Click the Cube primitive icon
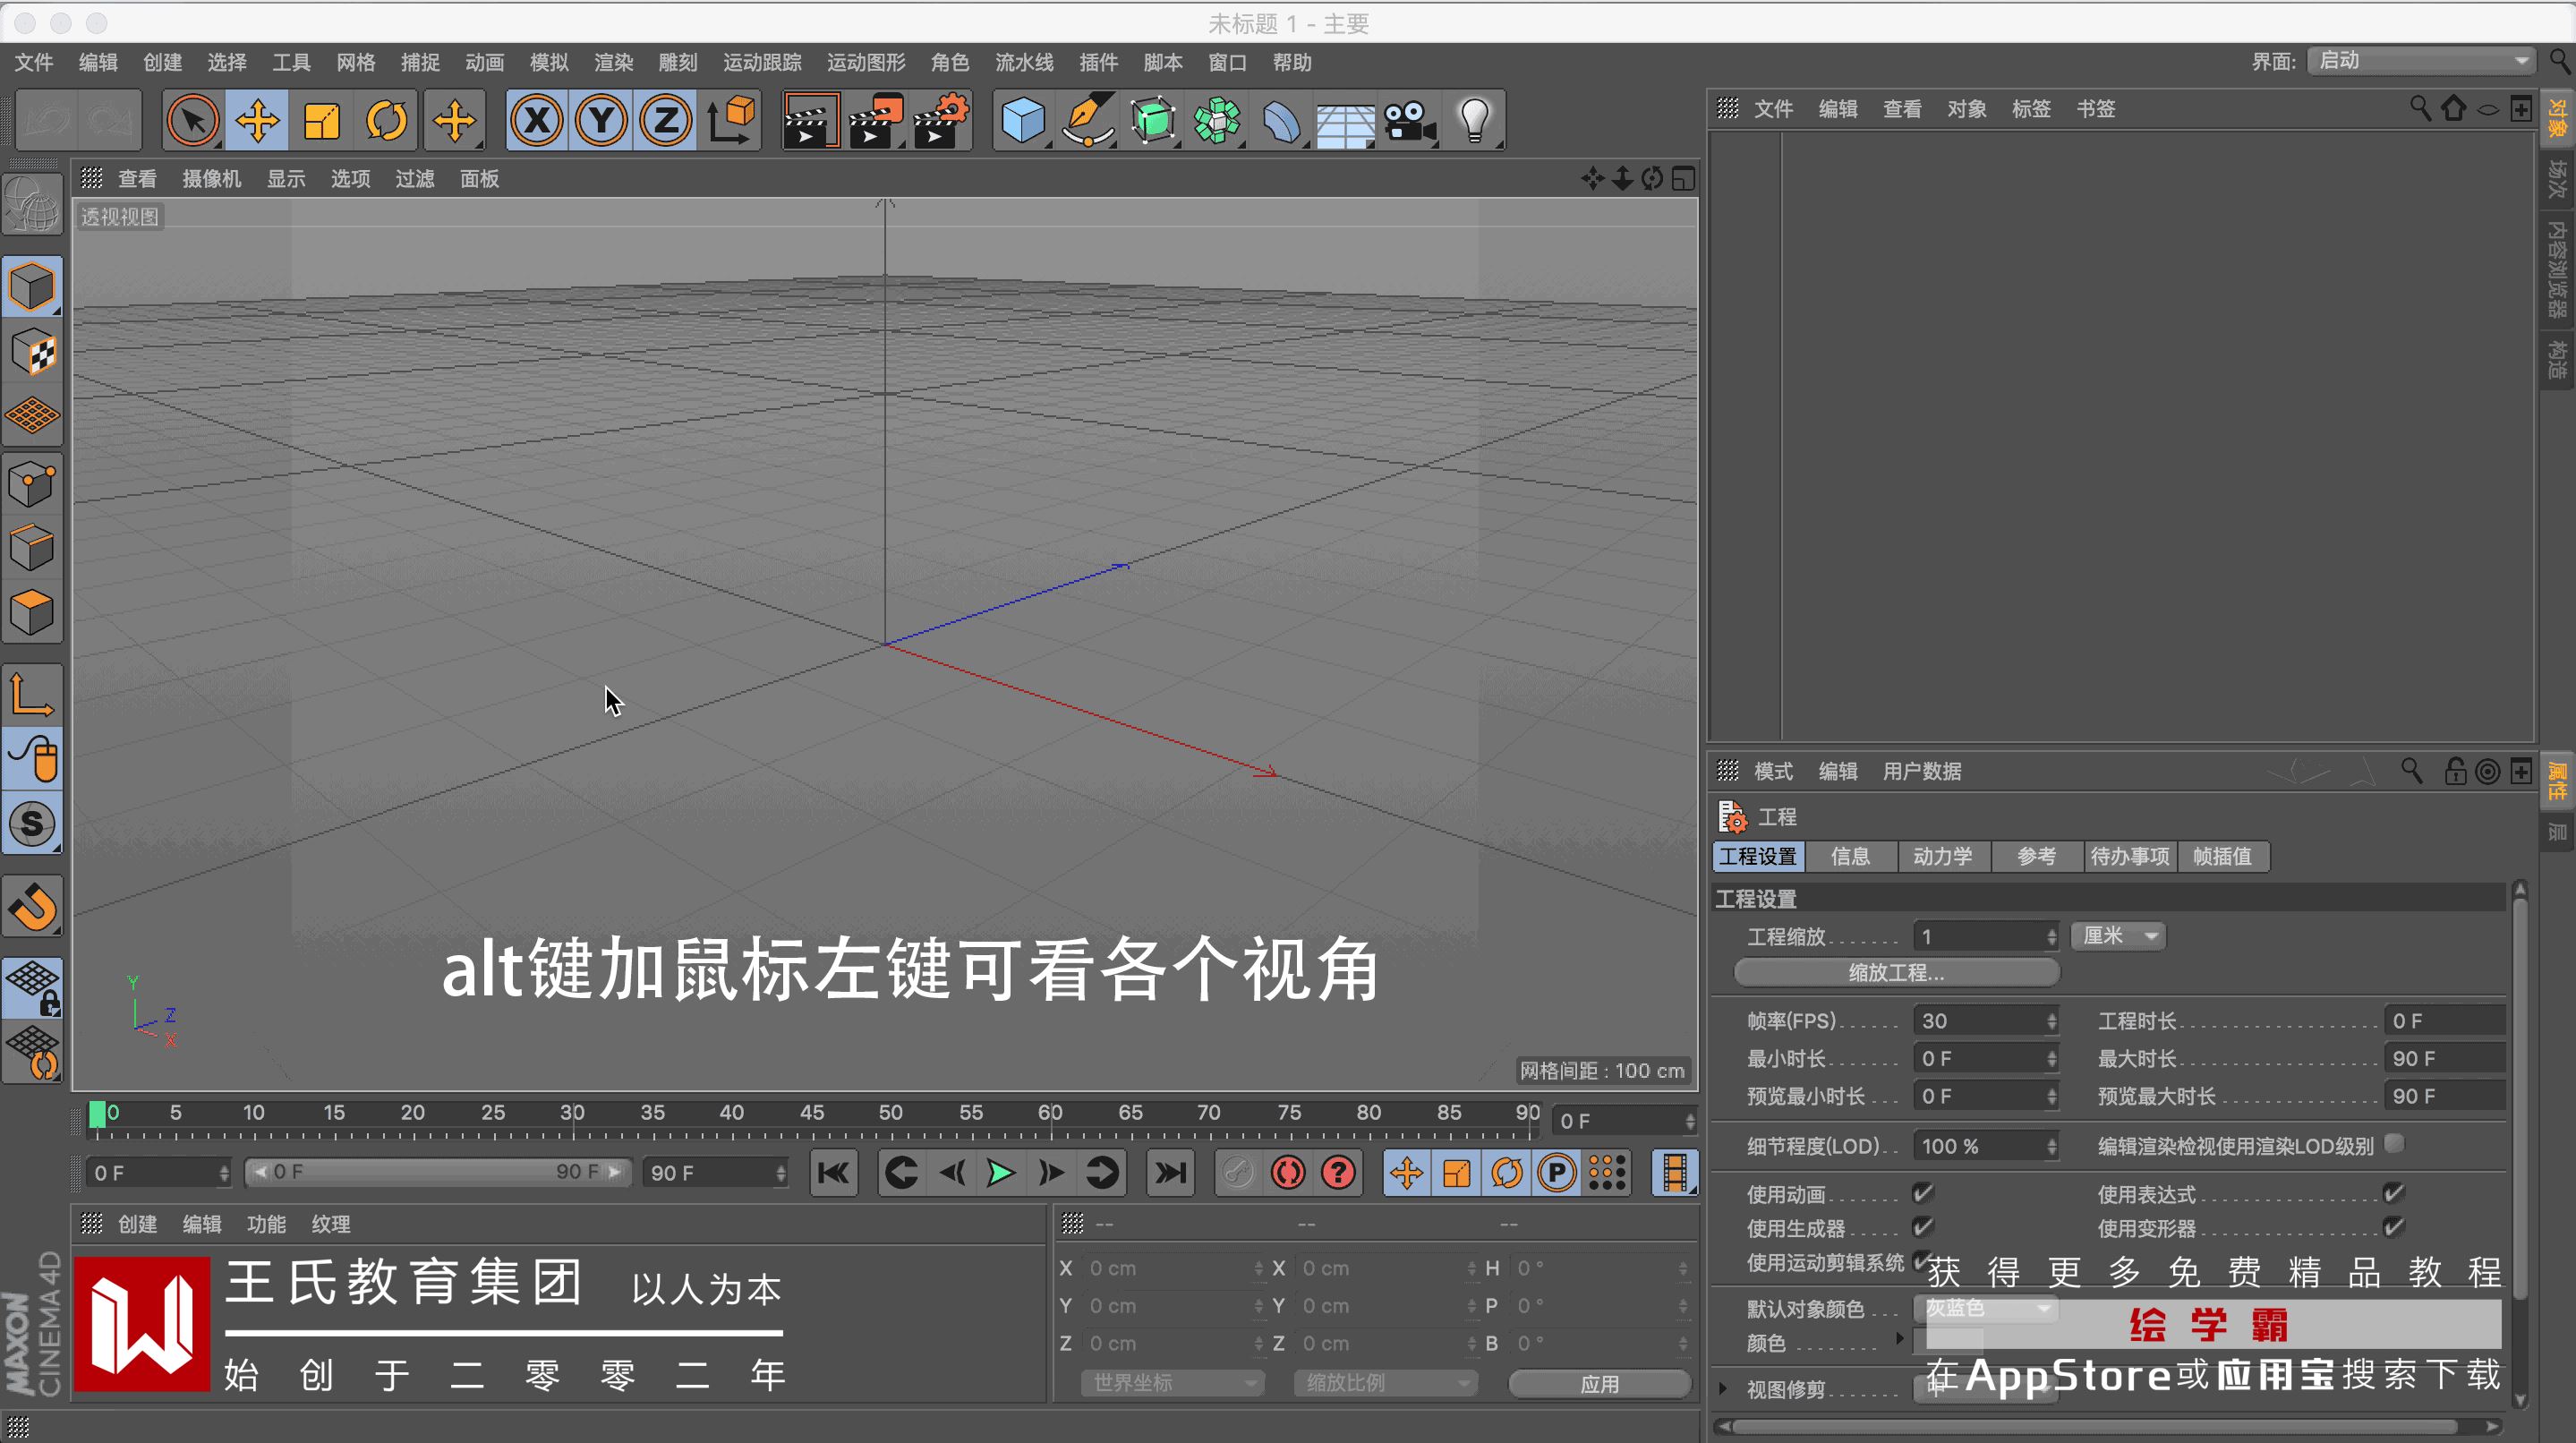The width and height of the screenshot is (2576, 1443). tap(1022, 121)
